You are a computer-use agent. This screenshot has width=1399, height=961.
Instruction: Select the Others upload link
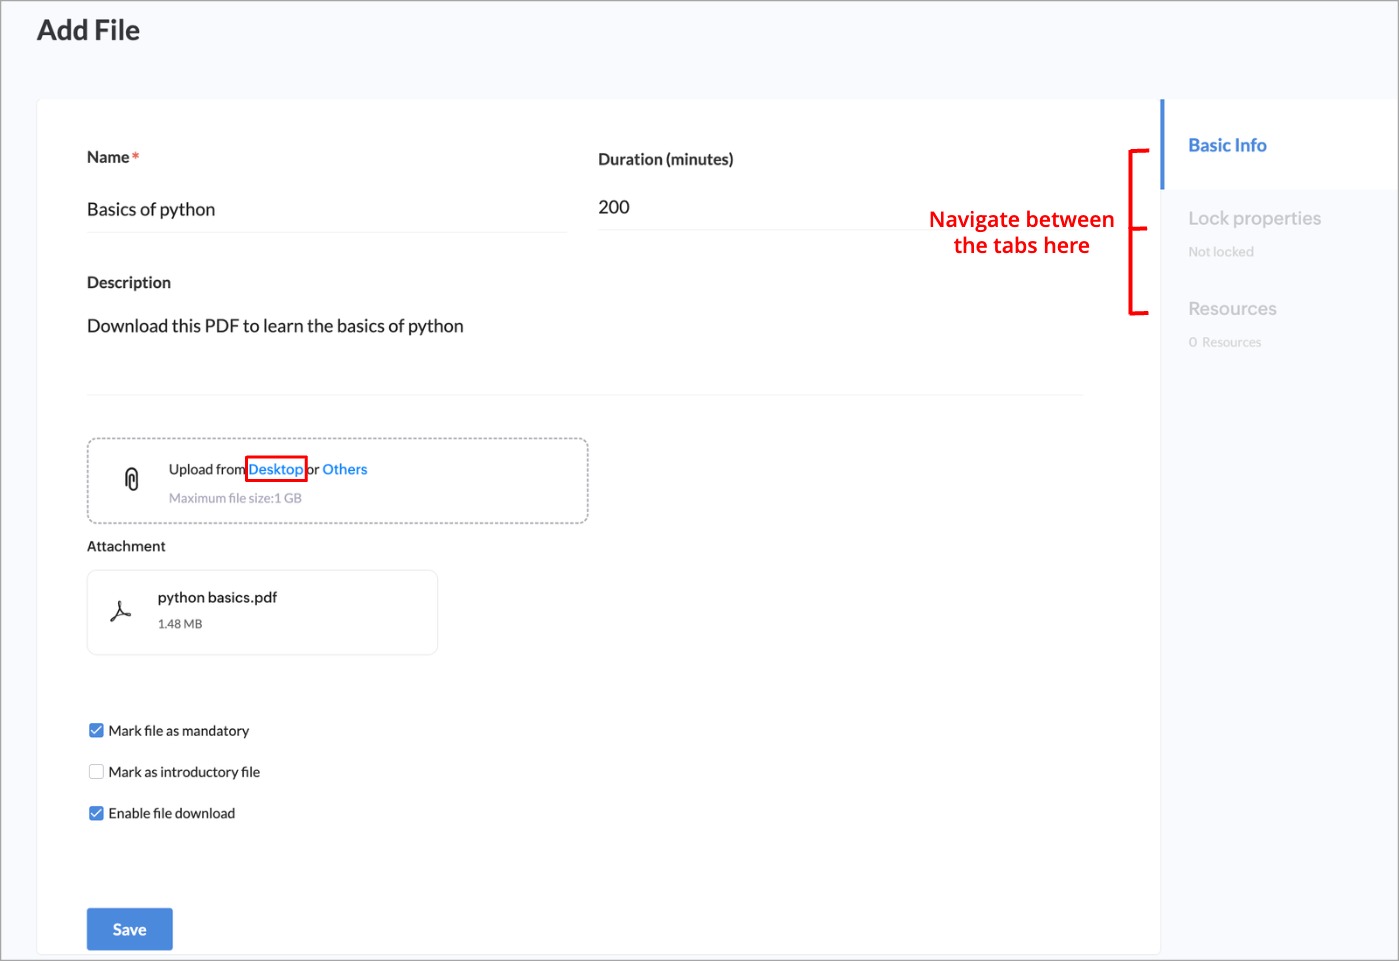click(345, 469)
